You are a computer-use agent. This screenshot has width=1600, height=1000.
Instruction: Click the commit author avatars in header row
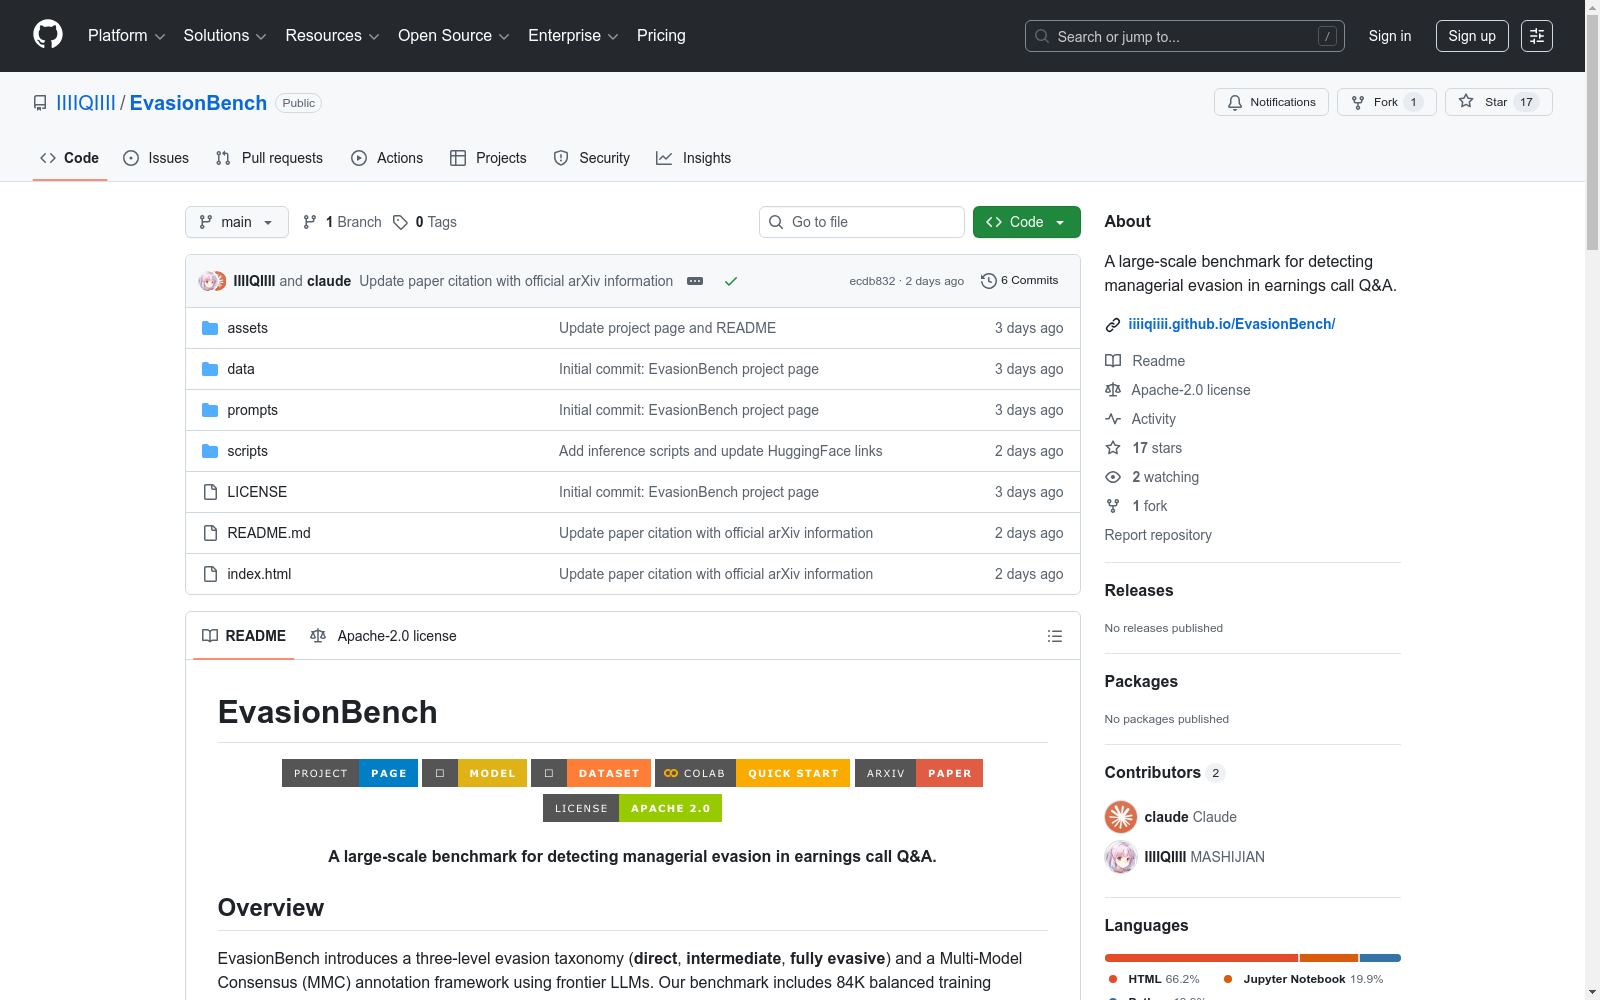(x=212, y=281)
